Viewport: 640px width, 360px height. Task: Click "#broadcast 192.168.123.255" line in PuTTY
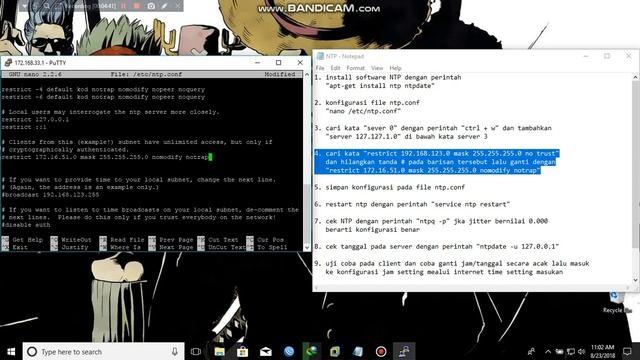[51, 195]
